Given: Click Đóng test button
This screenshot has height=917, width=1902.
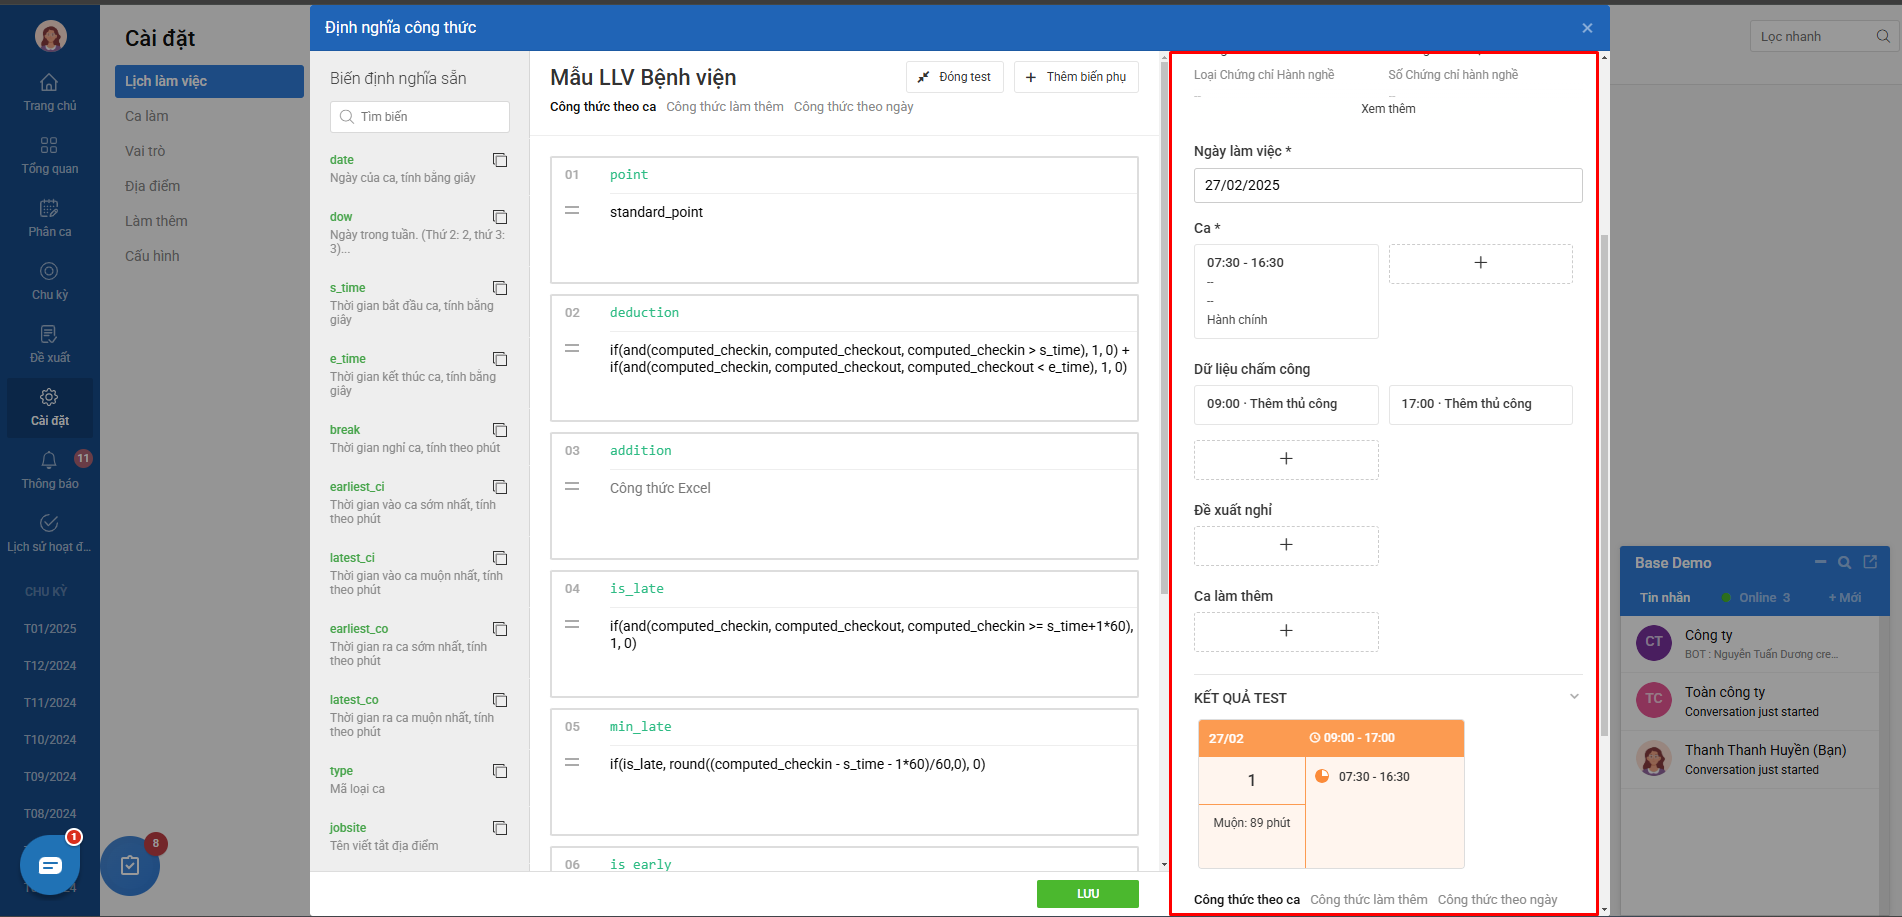Looking at the screenshot, I should pyautogui.click(x=954, y=77).
